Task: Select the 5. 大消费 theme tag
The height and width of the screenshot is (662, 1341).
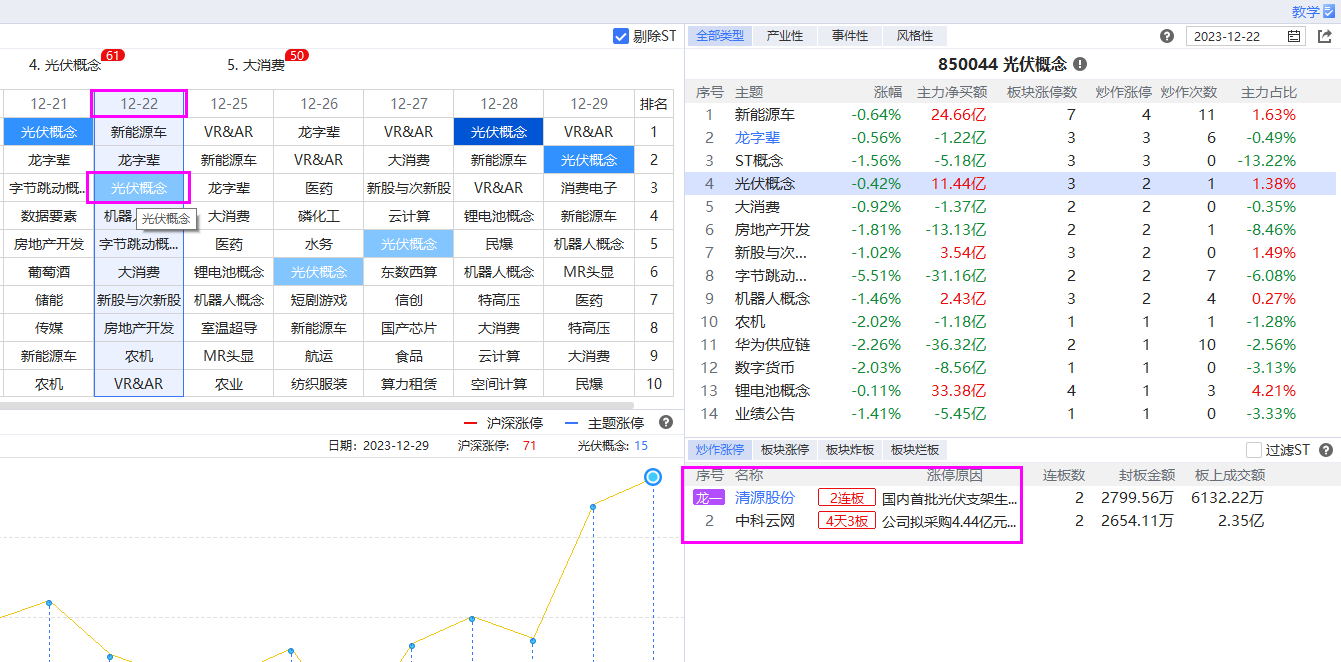Action: coord(256,65)
